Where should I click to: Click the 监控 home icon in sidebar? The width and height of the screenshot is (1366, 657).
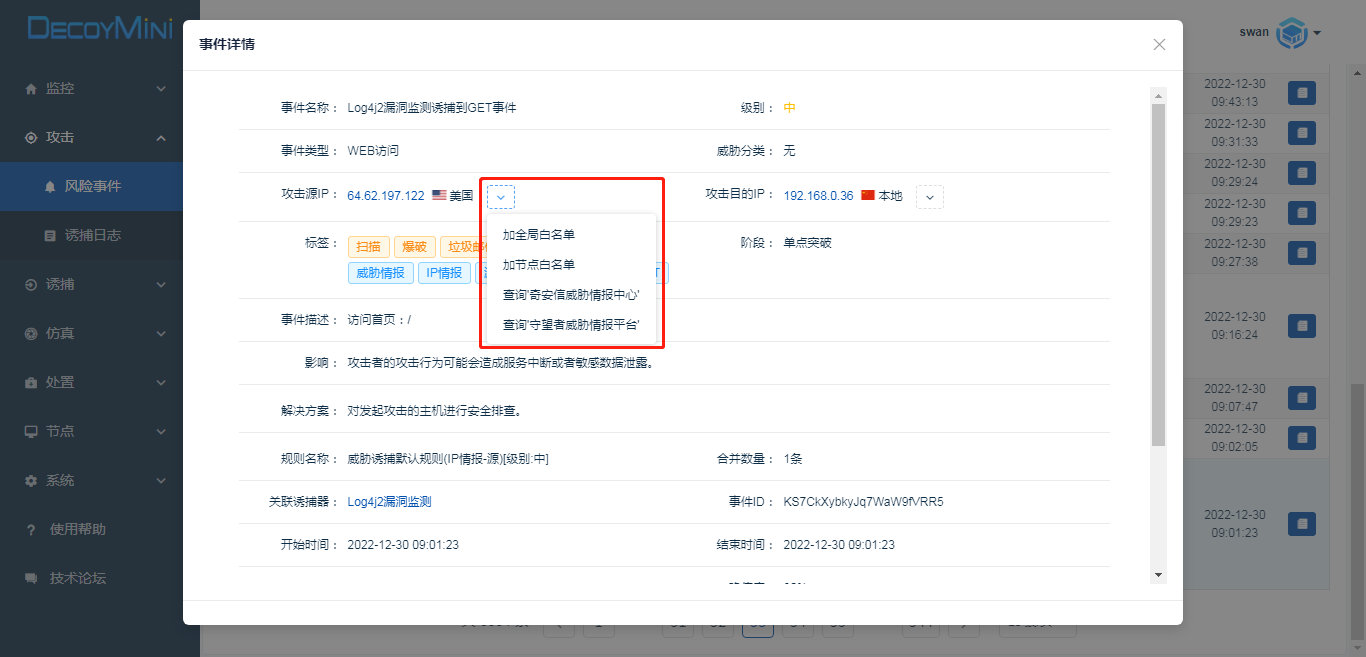(x=31, y=89)
